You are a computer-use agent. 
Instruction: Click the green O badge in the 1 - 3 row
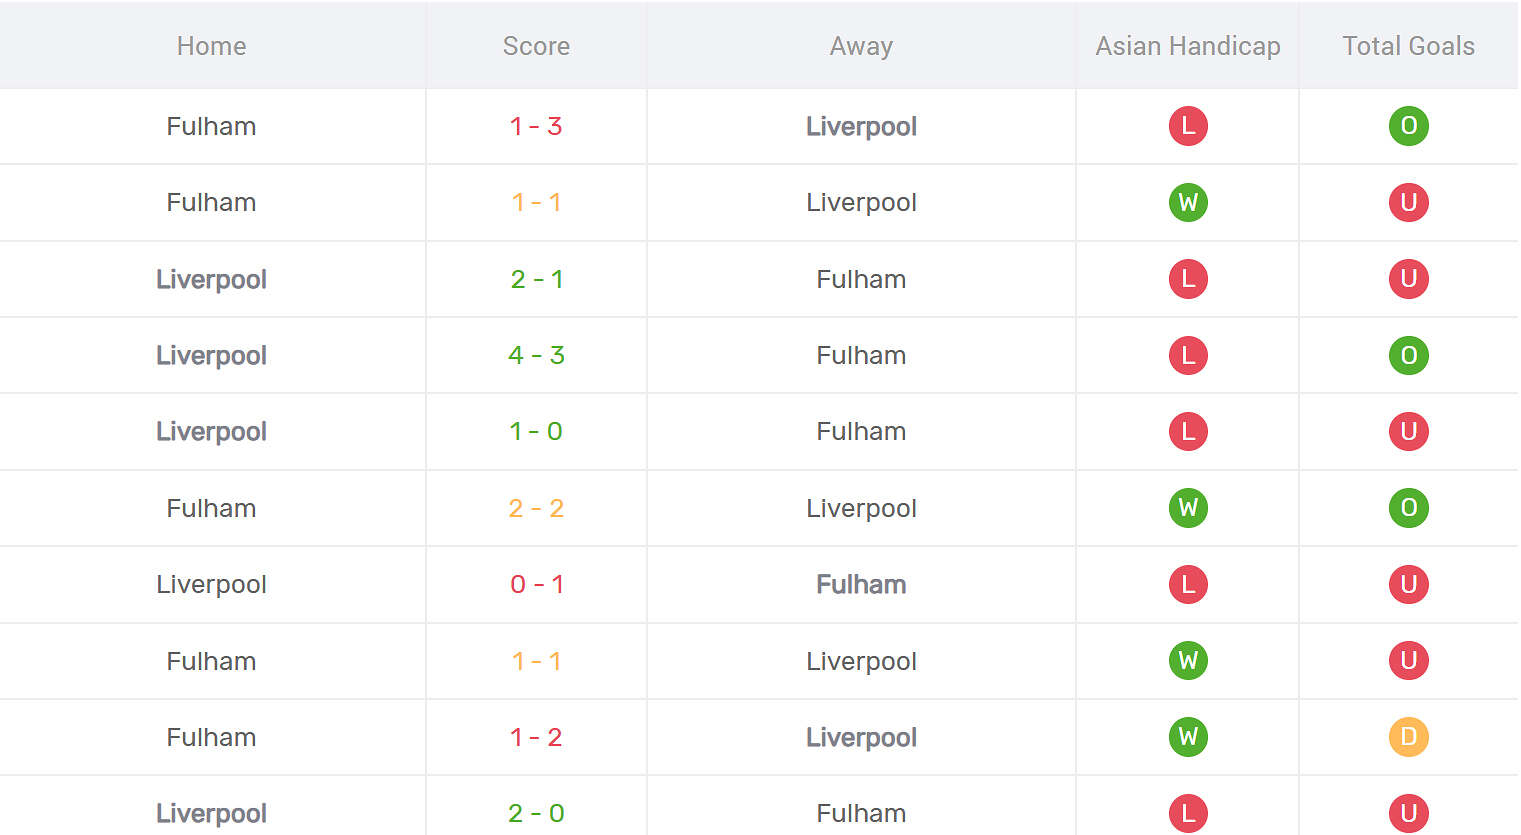(1408, 126)
